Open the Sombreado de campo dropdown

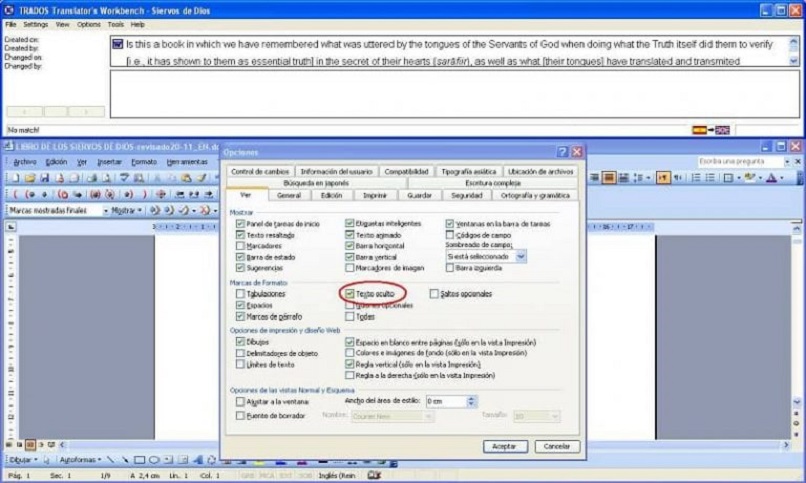[521, 256]
